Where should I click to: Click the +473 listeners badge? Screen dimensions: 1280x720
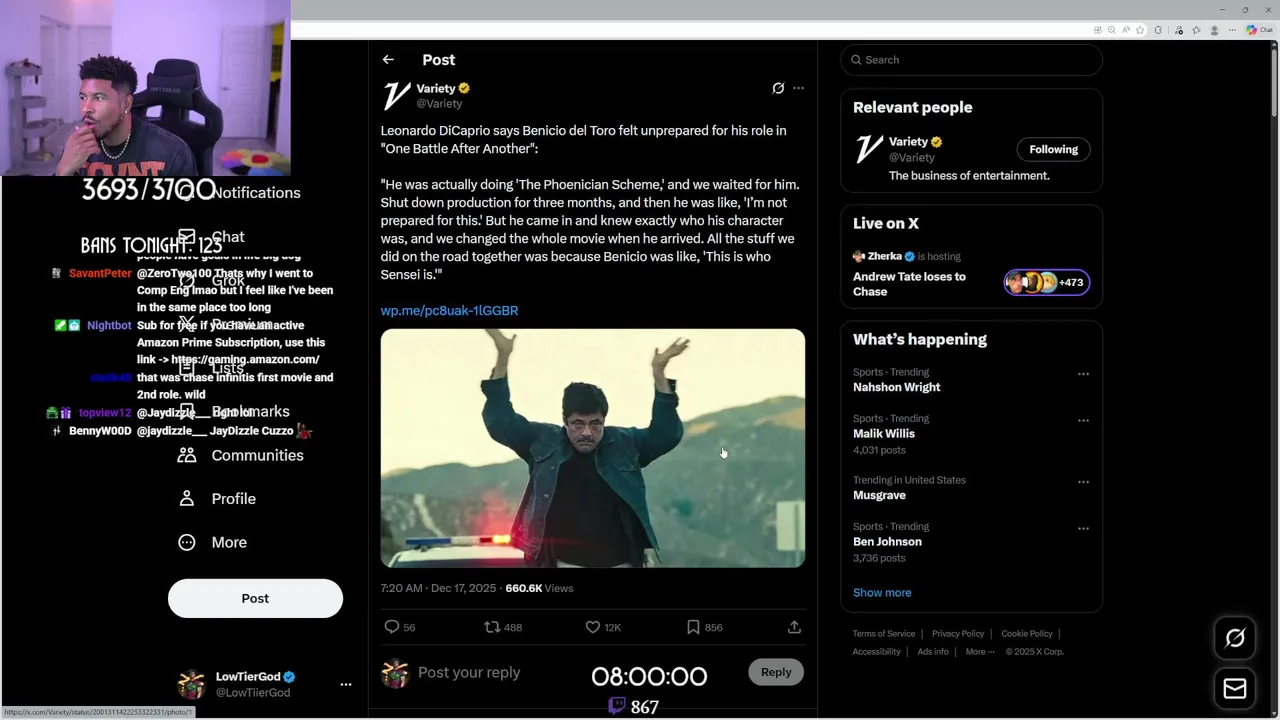tap(1047, 283)
